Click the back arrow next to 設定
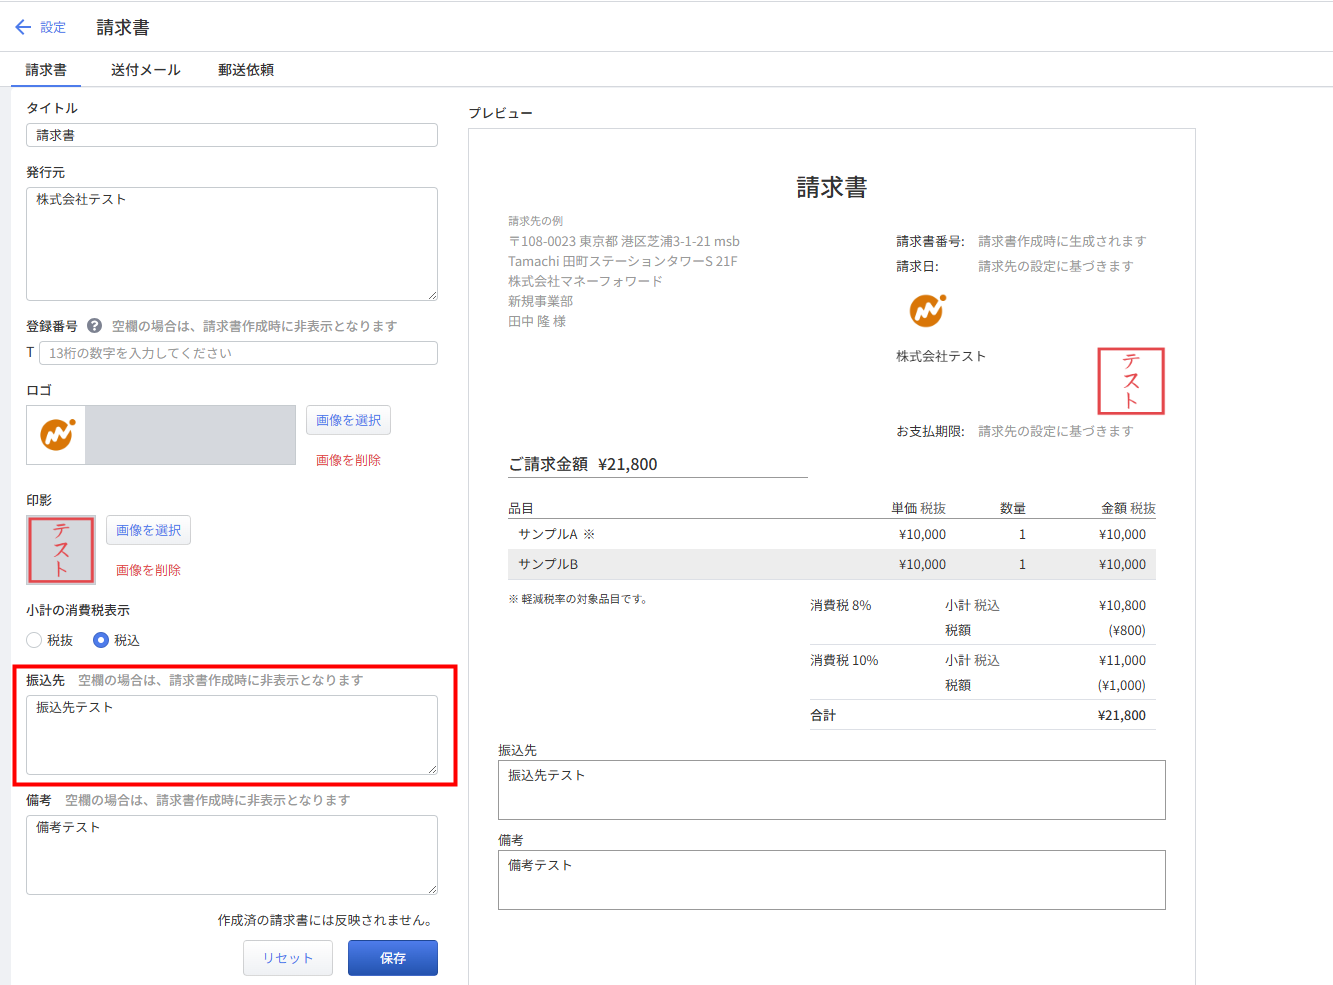1333x985 pixels. click(23, 27)
